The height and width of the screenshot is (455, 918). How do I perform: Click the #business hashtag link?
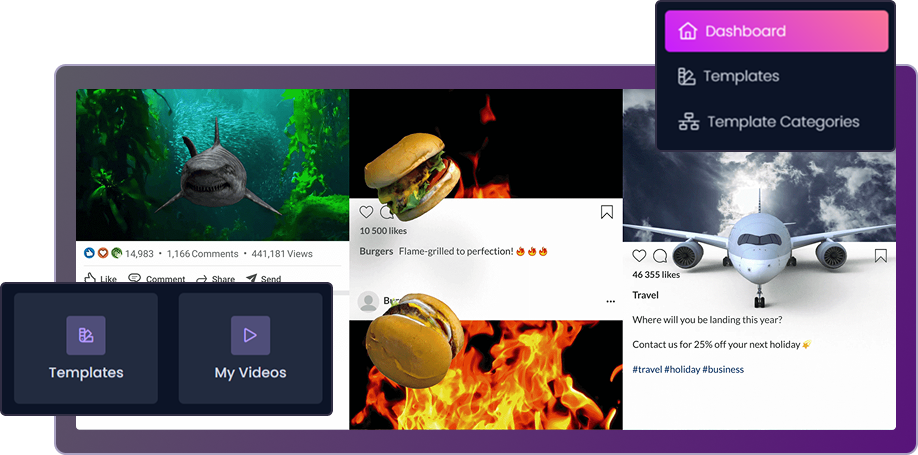[x=723, y=370]
